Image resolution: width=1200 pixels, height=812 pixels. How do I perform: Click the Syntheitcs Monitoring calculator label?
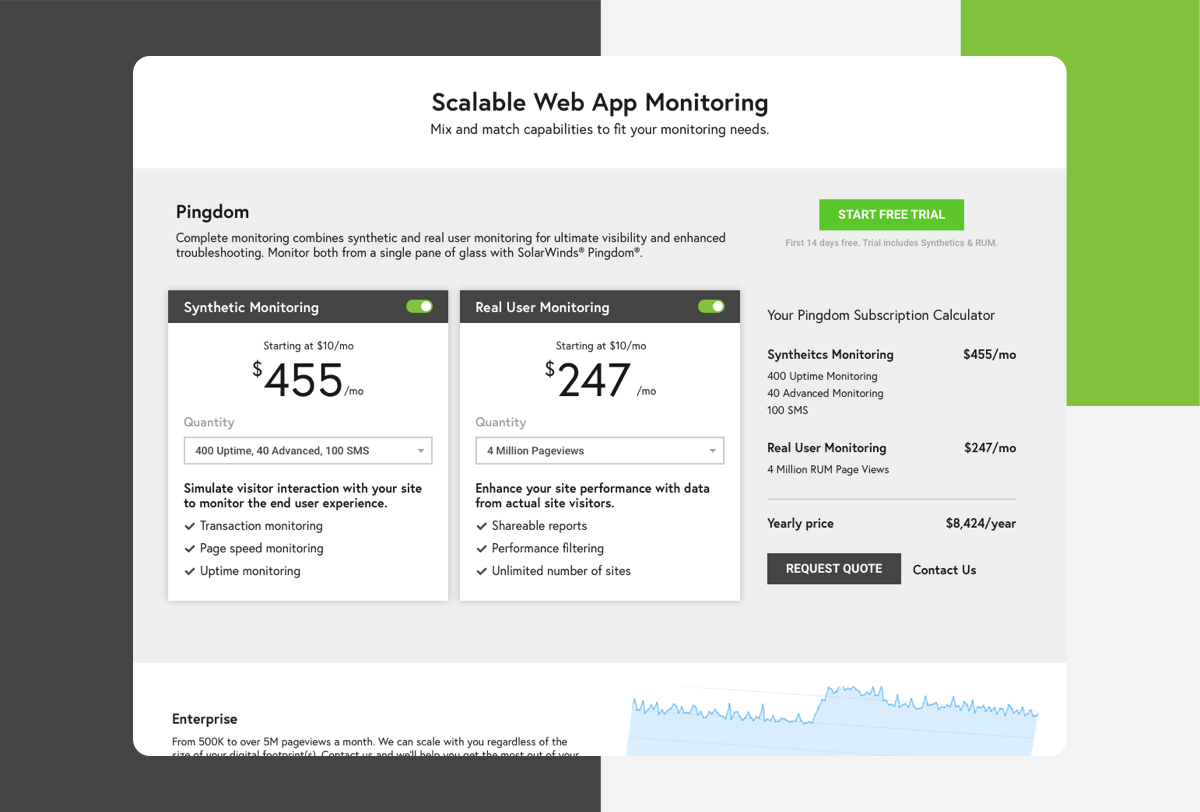[x=830, y=355]
